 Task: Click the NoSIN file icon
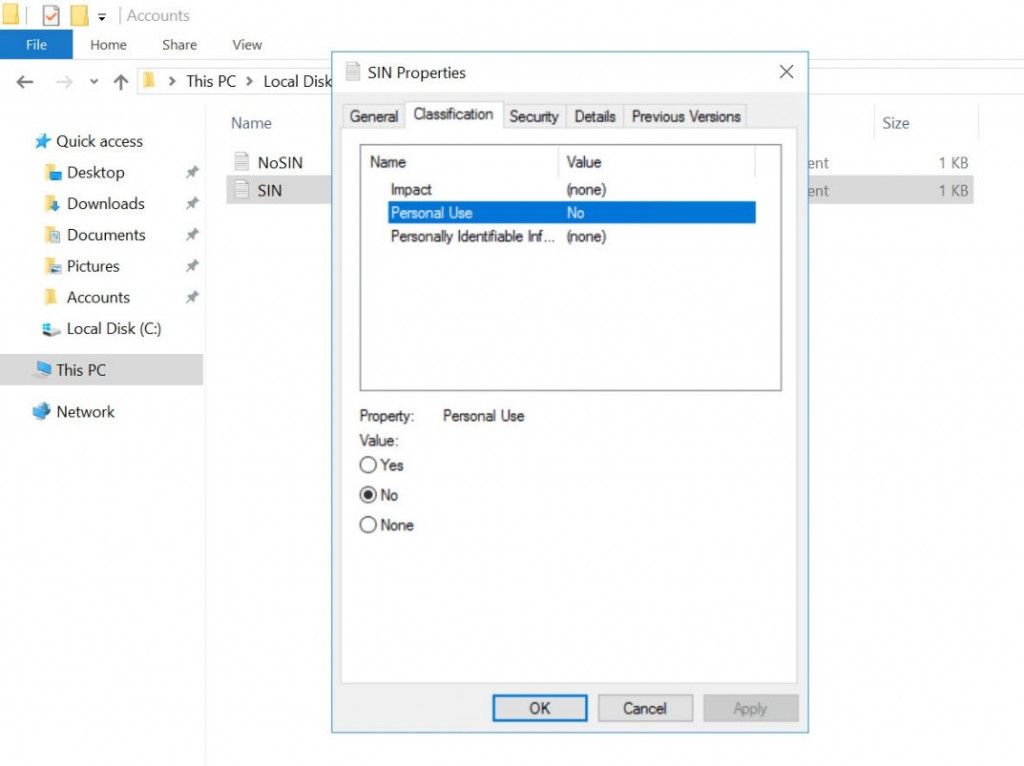click(x=242, y=161)
